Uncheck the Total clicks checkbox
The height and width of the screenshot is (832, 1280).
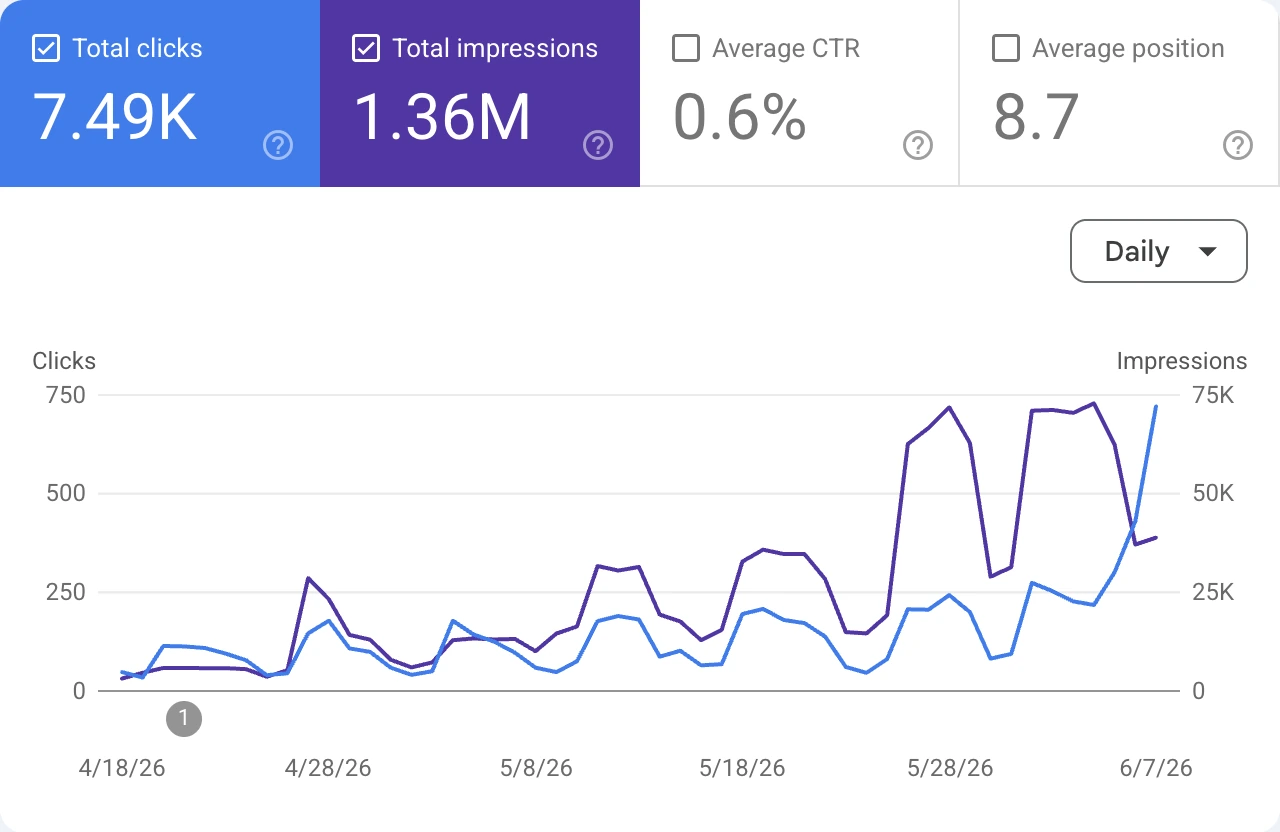tap(46, 48)
